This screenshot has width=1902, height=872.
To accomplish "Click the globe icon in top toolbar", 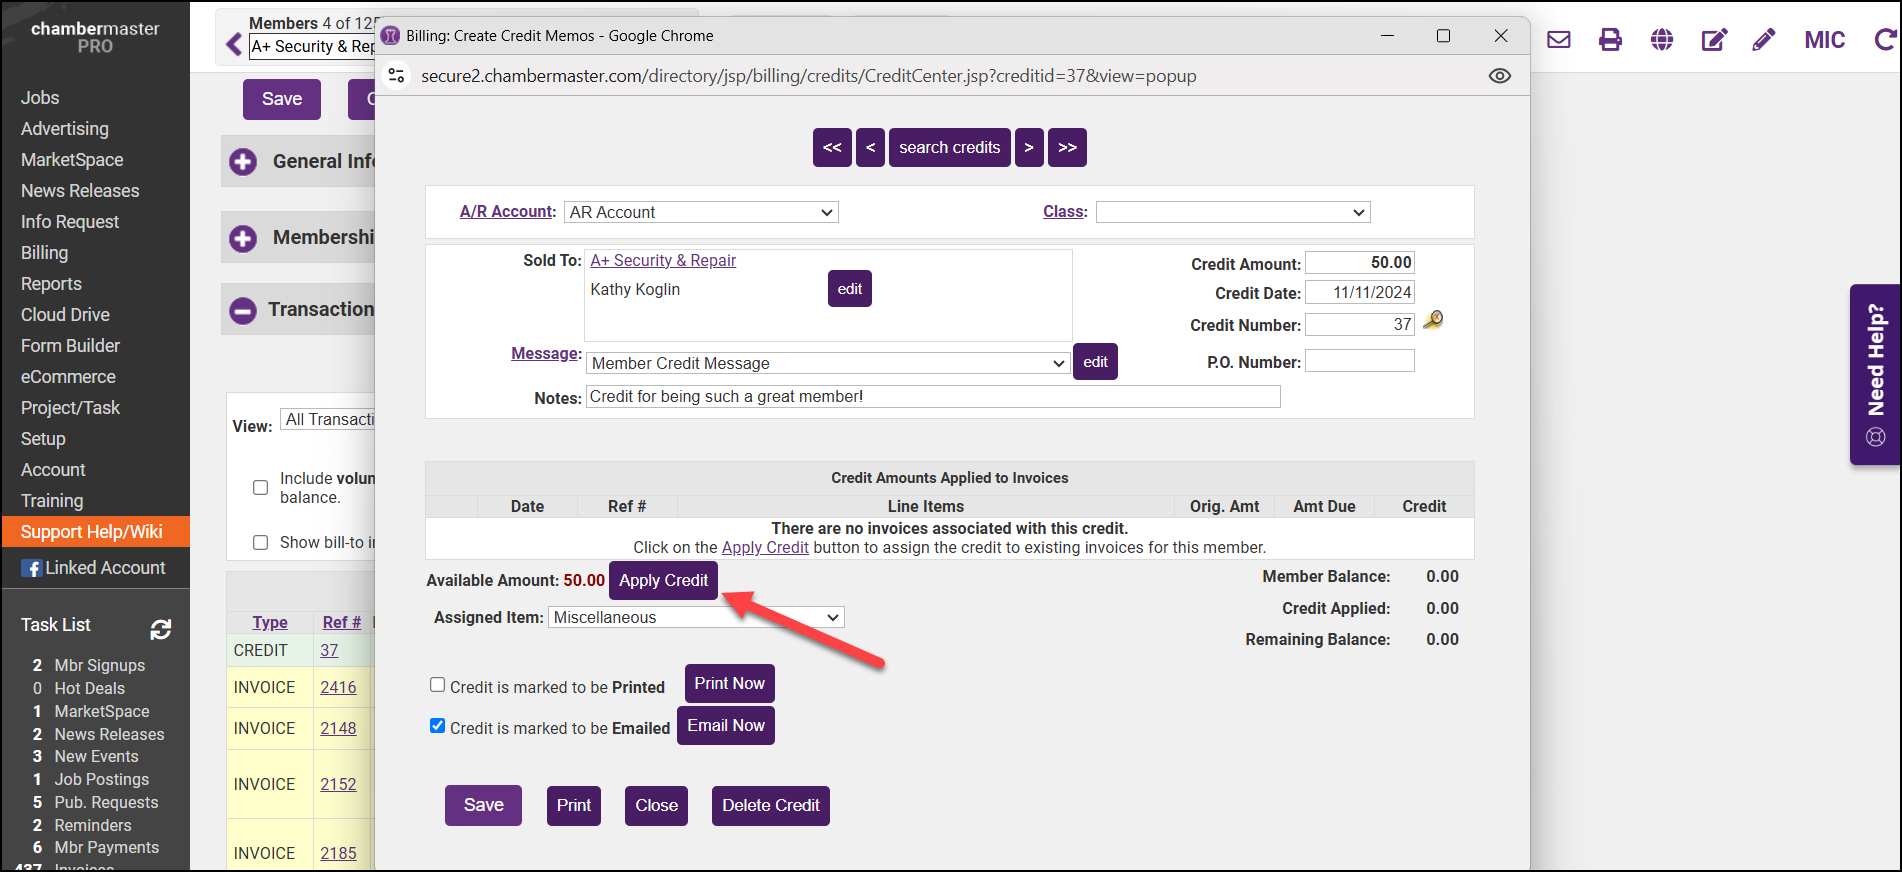I will (x=1662, y=40).
